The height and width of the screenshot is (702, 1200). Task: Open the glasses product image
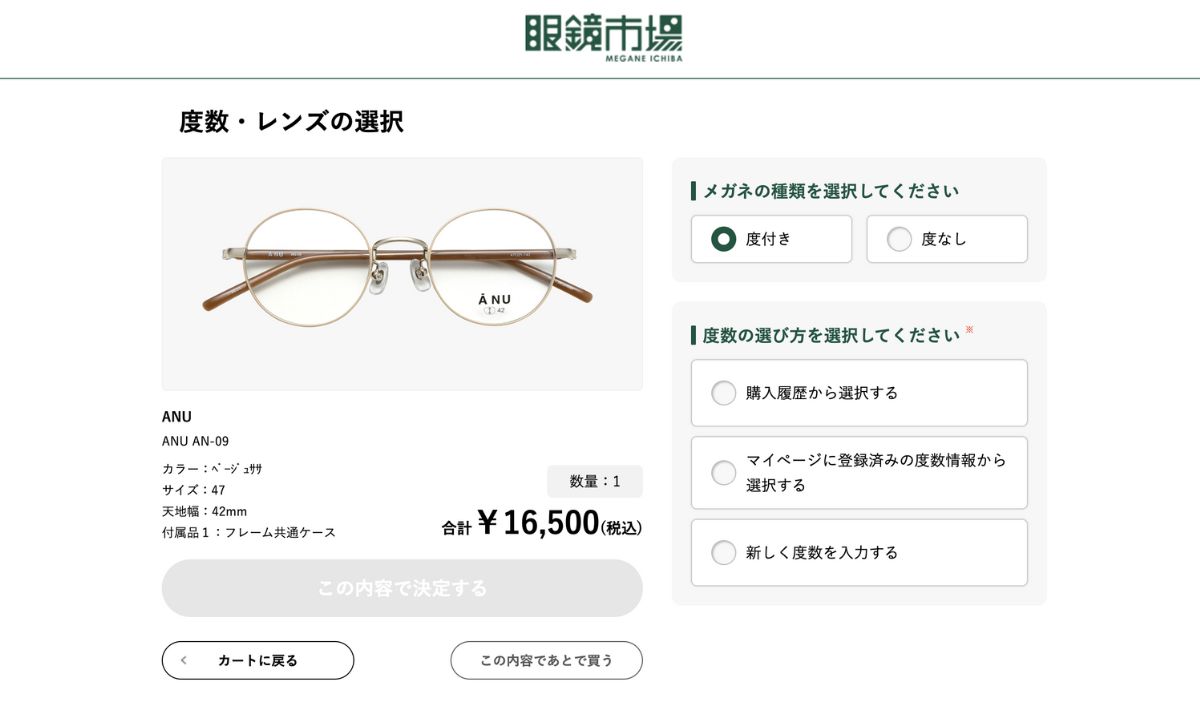coord(402,273)
